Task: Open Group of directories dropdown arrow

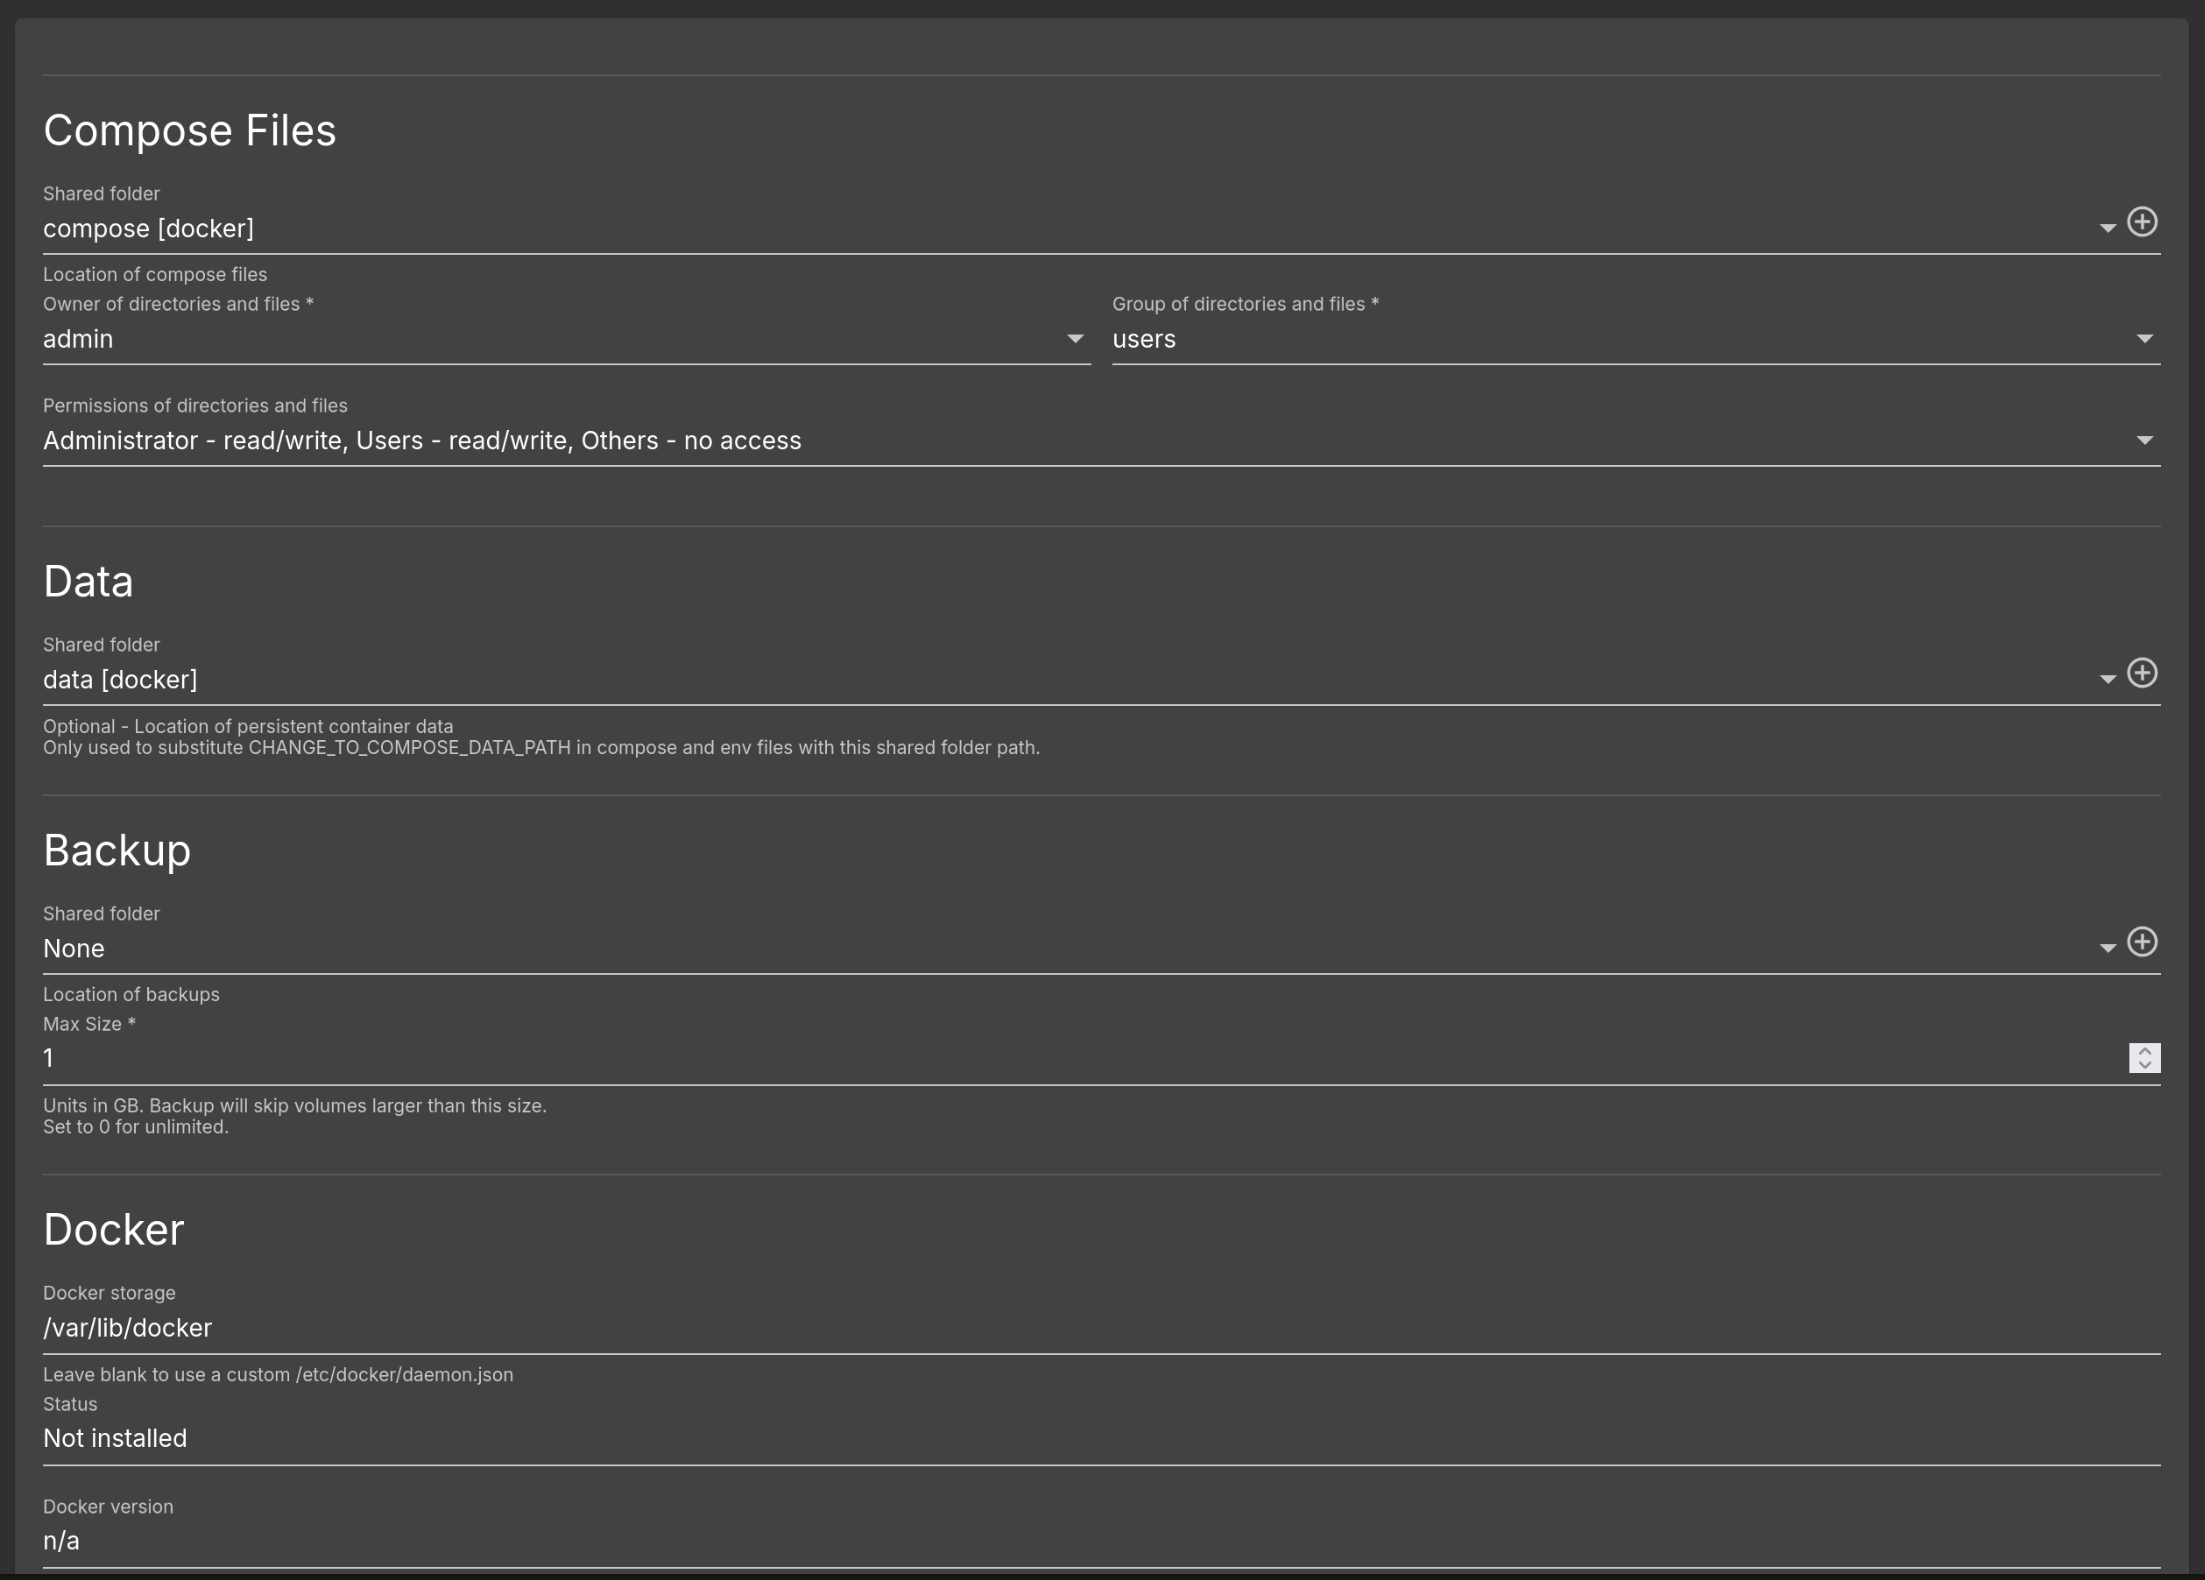Action: click(x=2144, y=339)
